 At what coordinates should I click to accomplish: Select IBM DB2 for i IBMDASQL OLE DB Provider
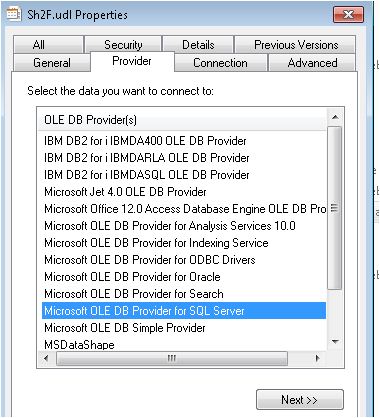[x=184, y=175]
